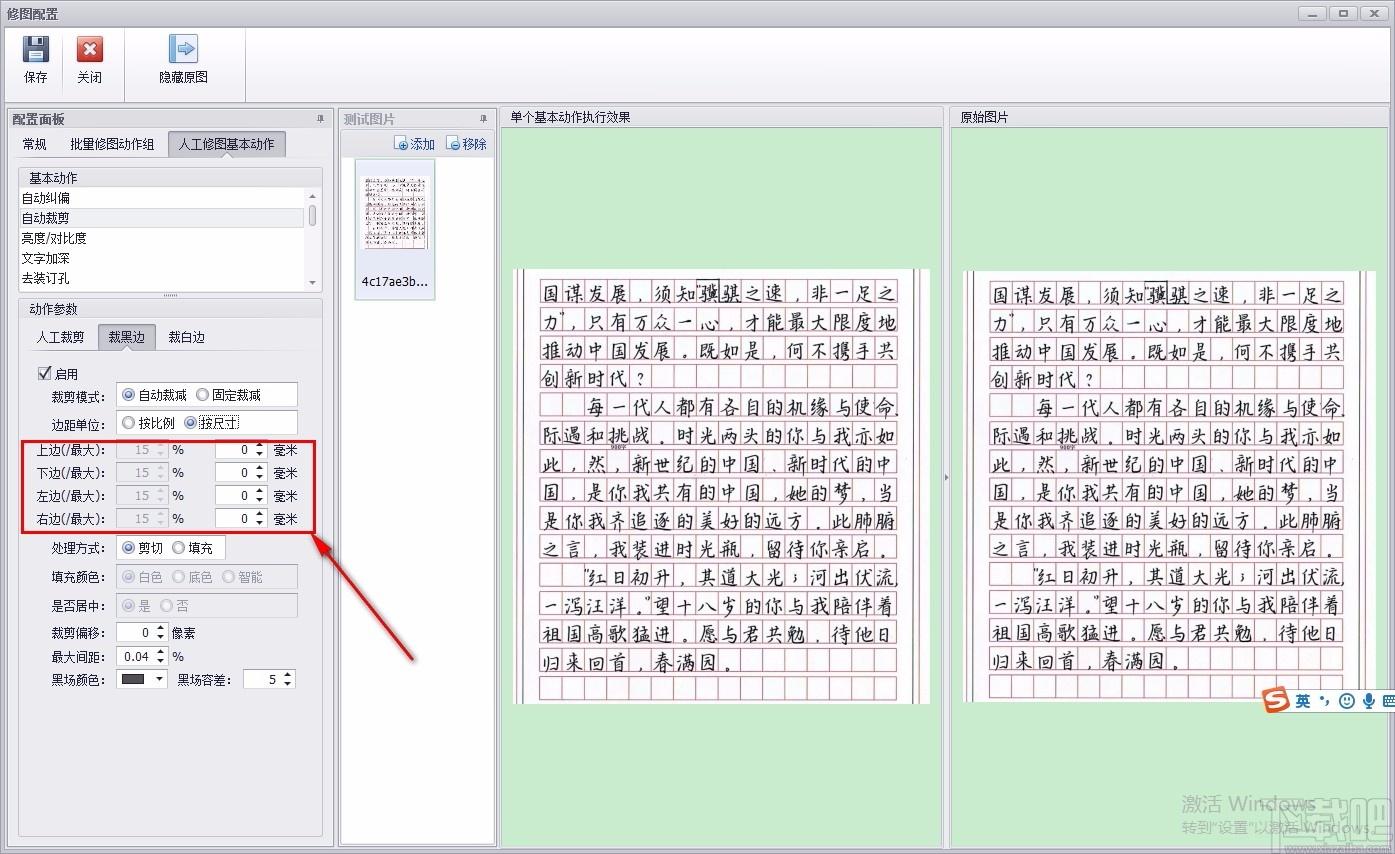The width and height of the screenshot is (1395, 854).
Task: Click the splitter grip below the basic actions list
Action: click(170, 295)
